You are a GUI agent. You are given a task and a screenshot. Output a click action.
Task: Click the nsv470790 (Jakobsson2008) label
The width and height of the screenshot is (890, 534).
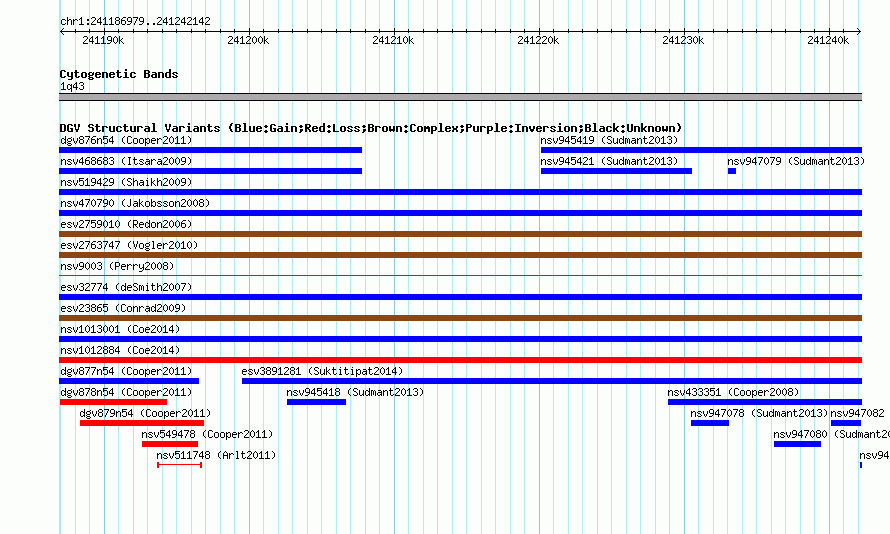pyautogui.click(x=135, y=203)
